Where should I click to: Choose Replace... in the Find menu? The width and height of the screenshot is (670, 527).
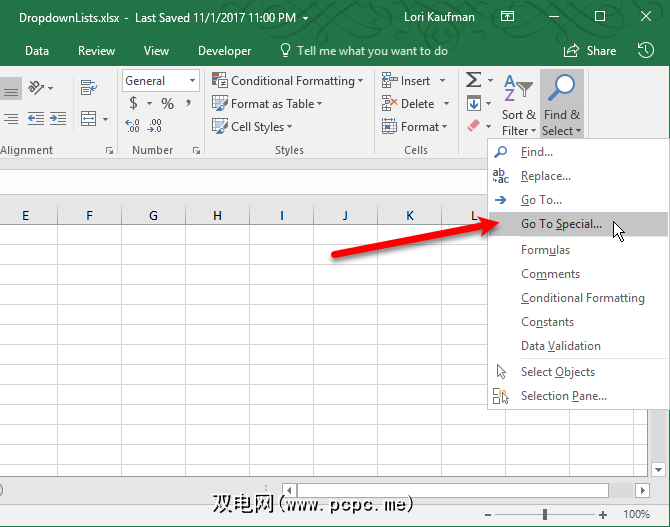[x=545, y=176]
